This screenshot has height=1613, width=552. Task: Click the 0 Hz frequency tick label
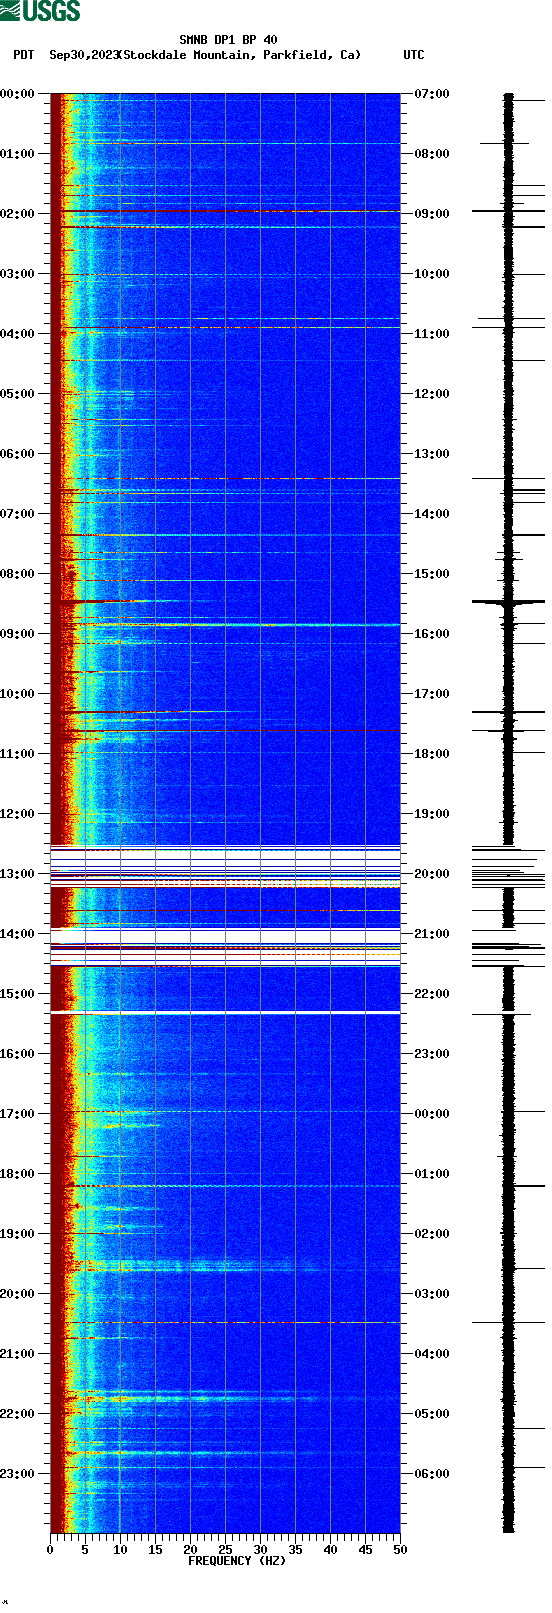tap(50, 1550)
